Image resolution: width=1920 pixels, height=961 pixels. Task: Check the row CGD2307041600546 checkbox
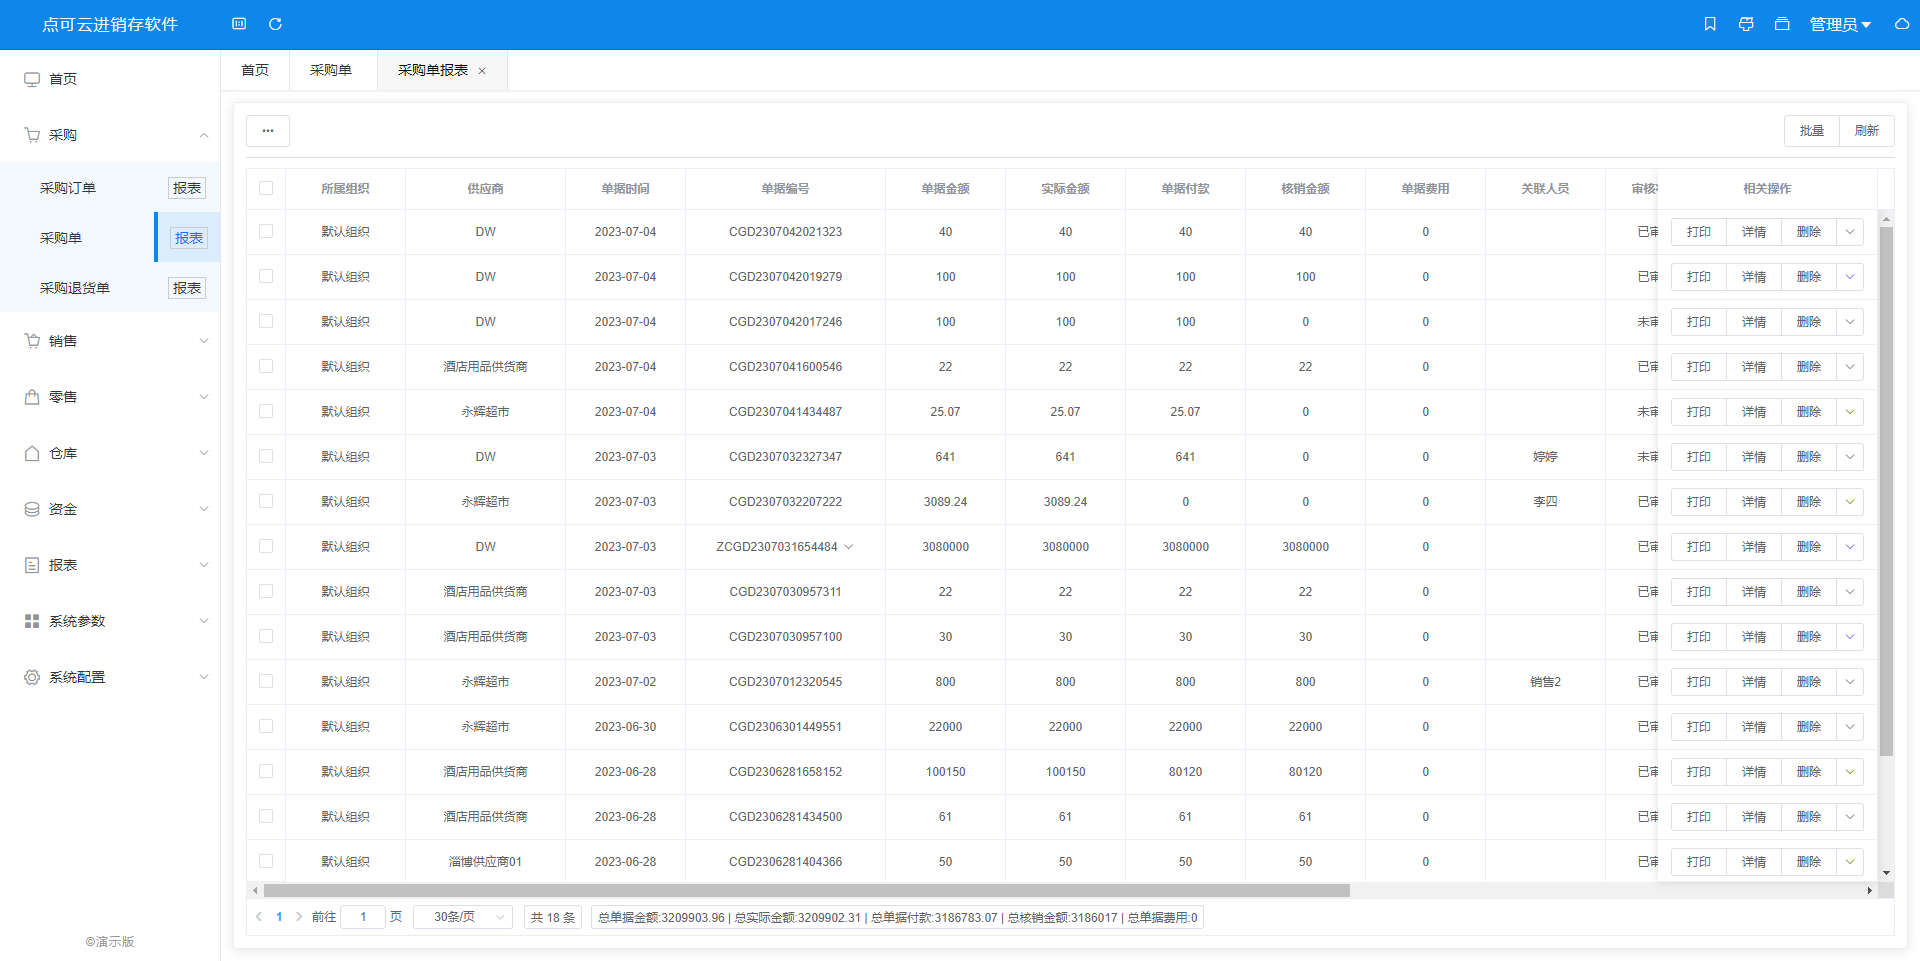266,366
